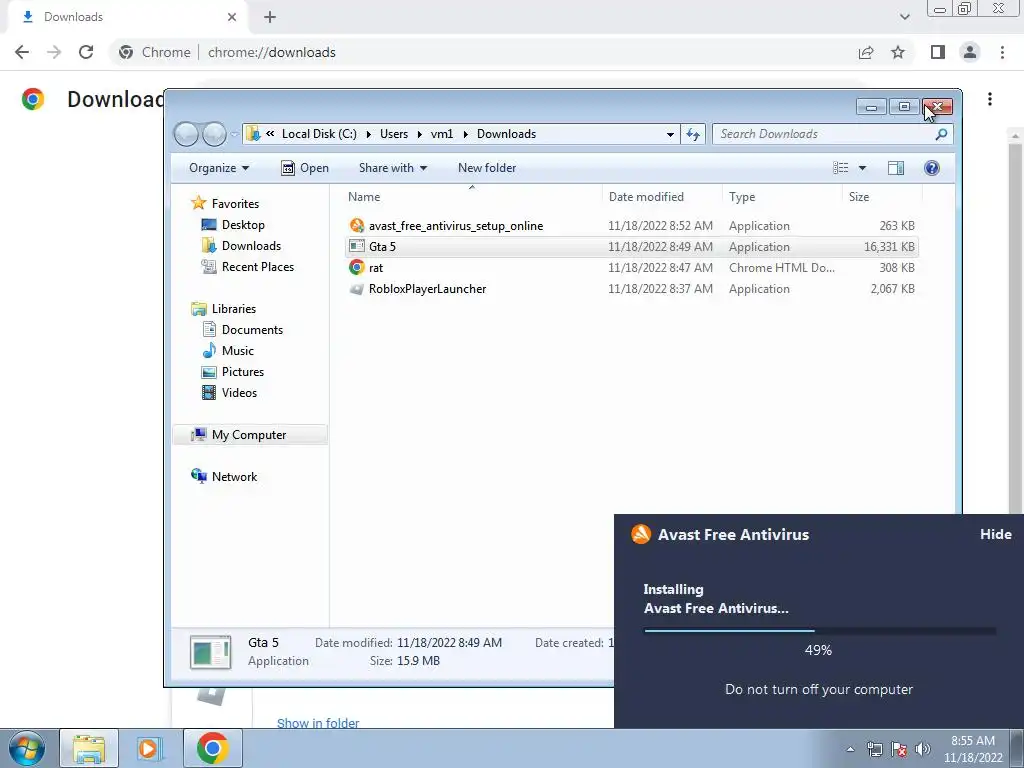Image resolution: width=1024 pixels, height=768 pixels.
Task: Open Windows Media Player taskbar icon
Action: tap(148, 748)
